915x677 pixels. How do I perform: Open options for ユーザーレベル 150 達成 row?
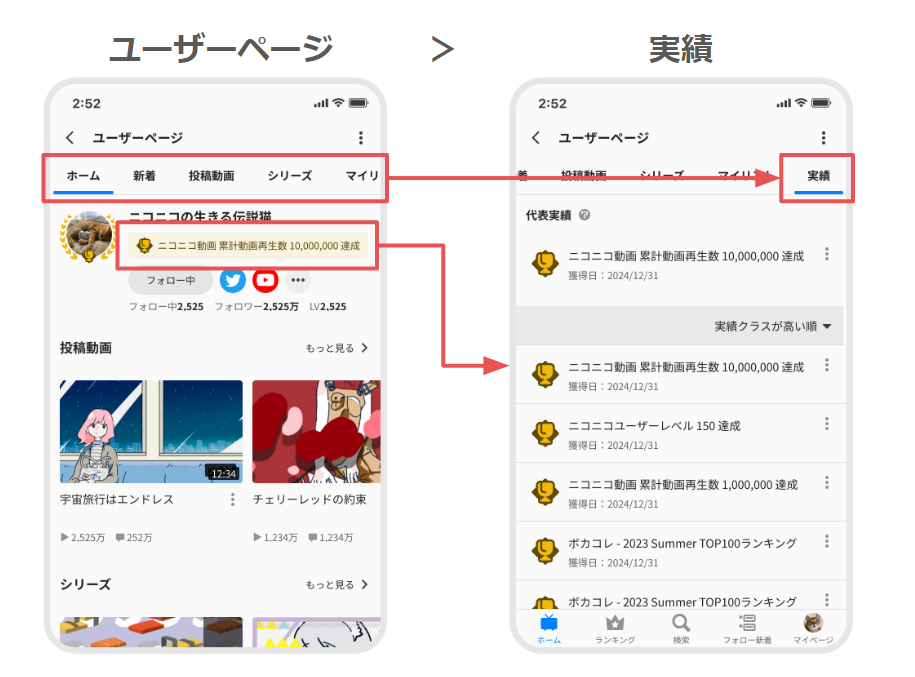[826, 424]
